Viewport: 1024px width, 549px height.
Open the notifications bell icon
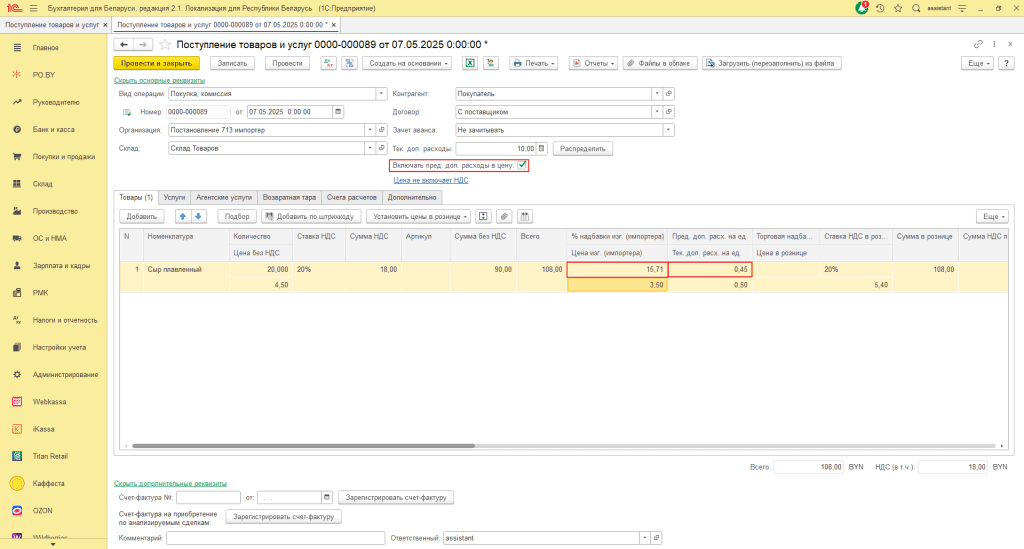pos(862,8)
